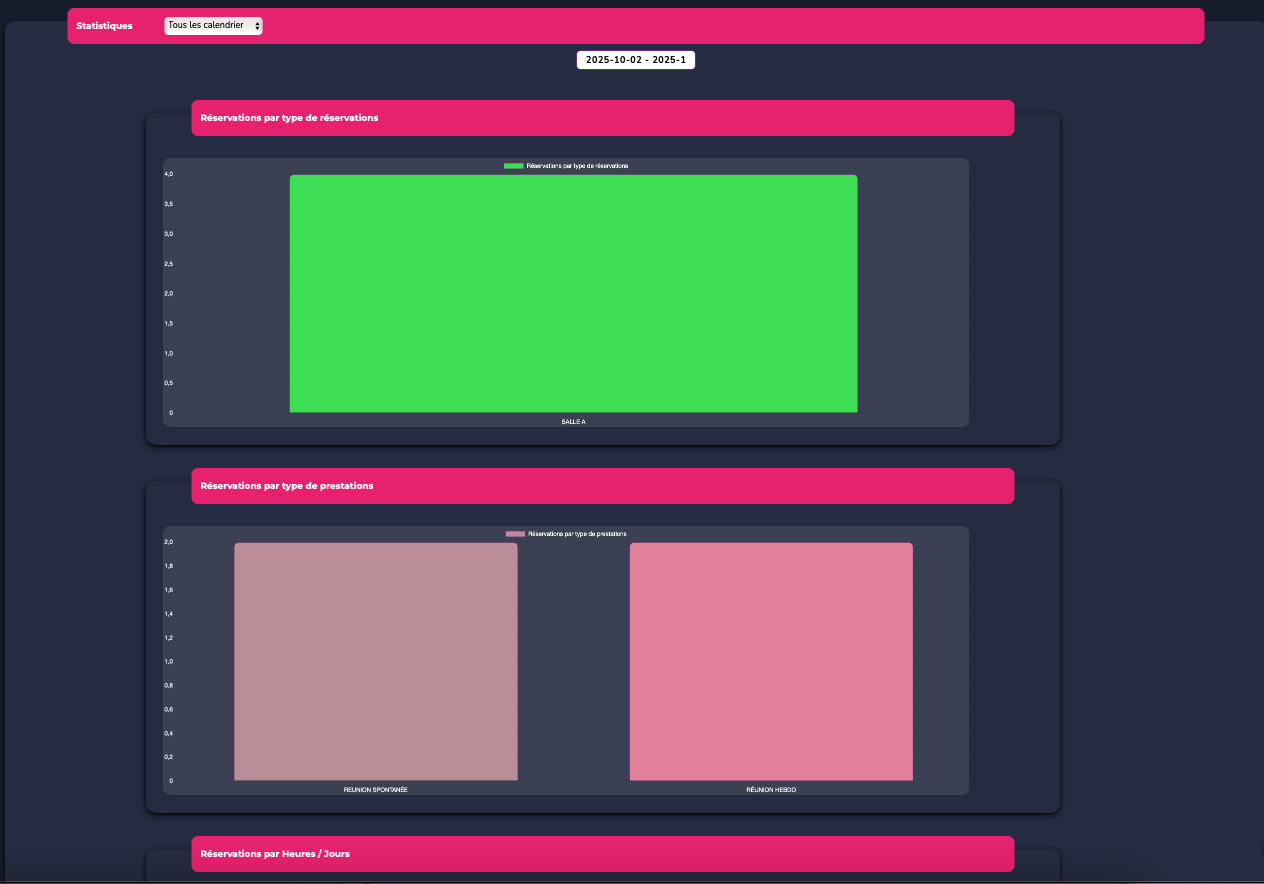Screen dimensions: 1264x884
Task: Select the RÉUNION HEBDO pink bar
Action: pos(771,661)
